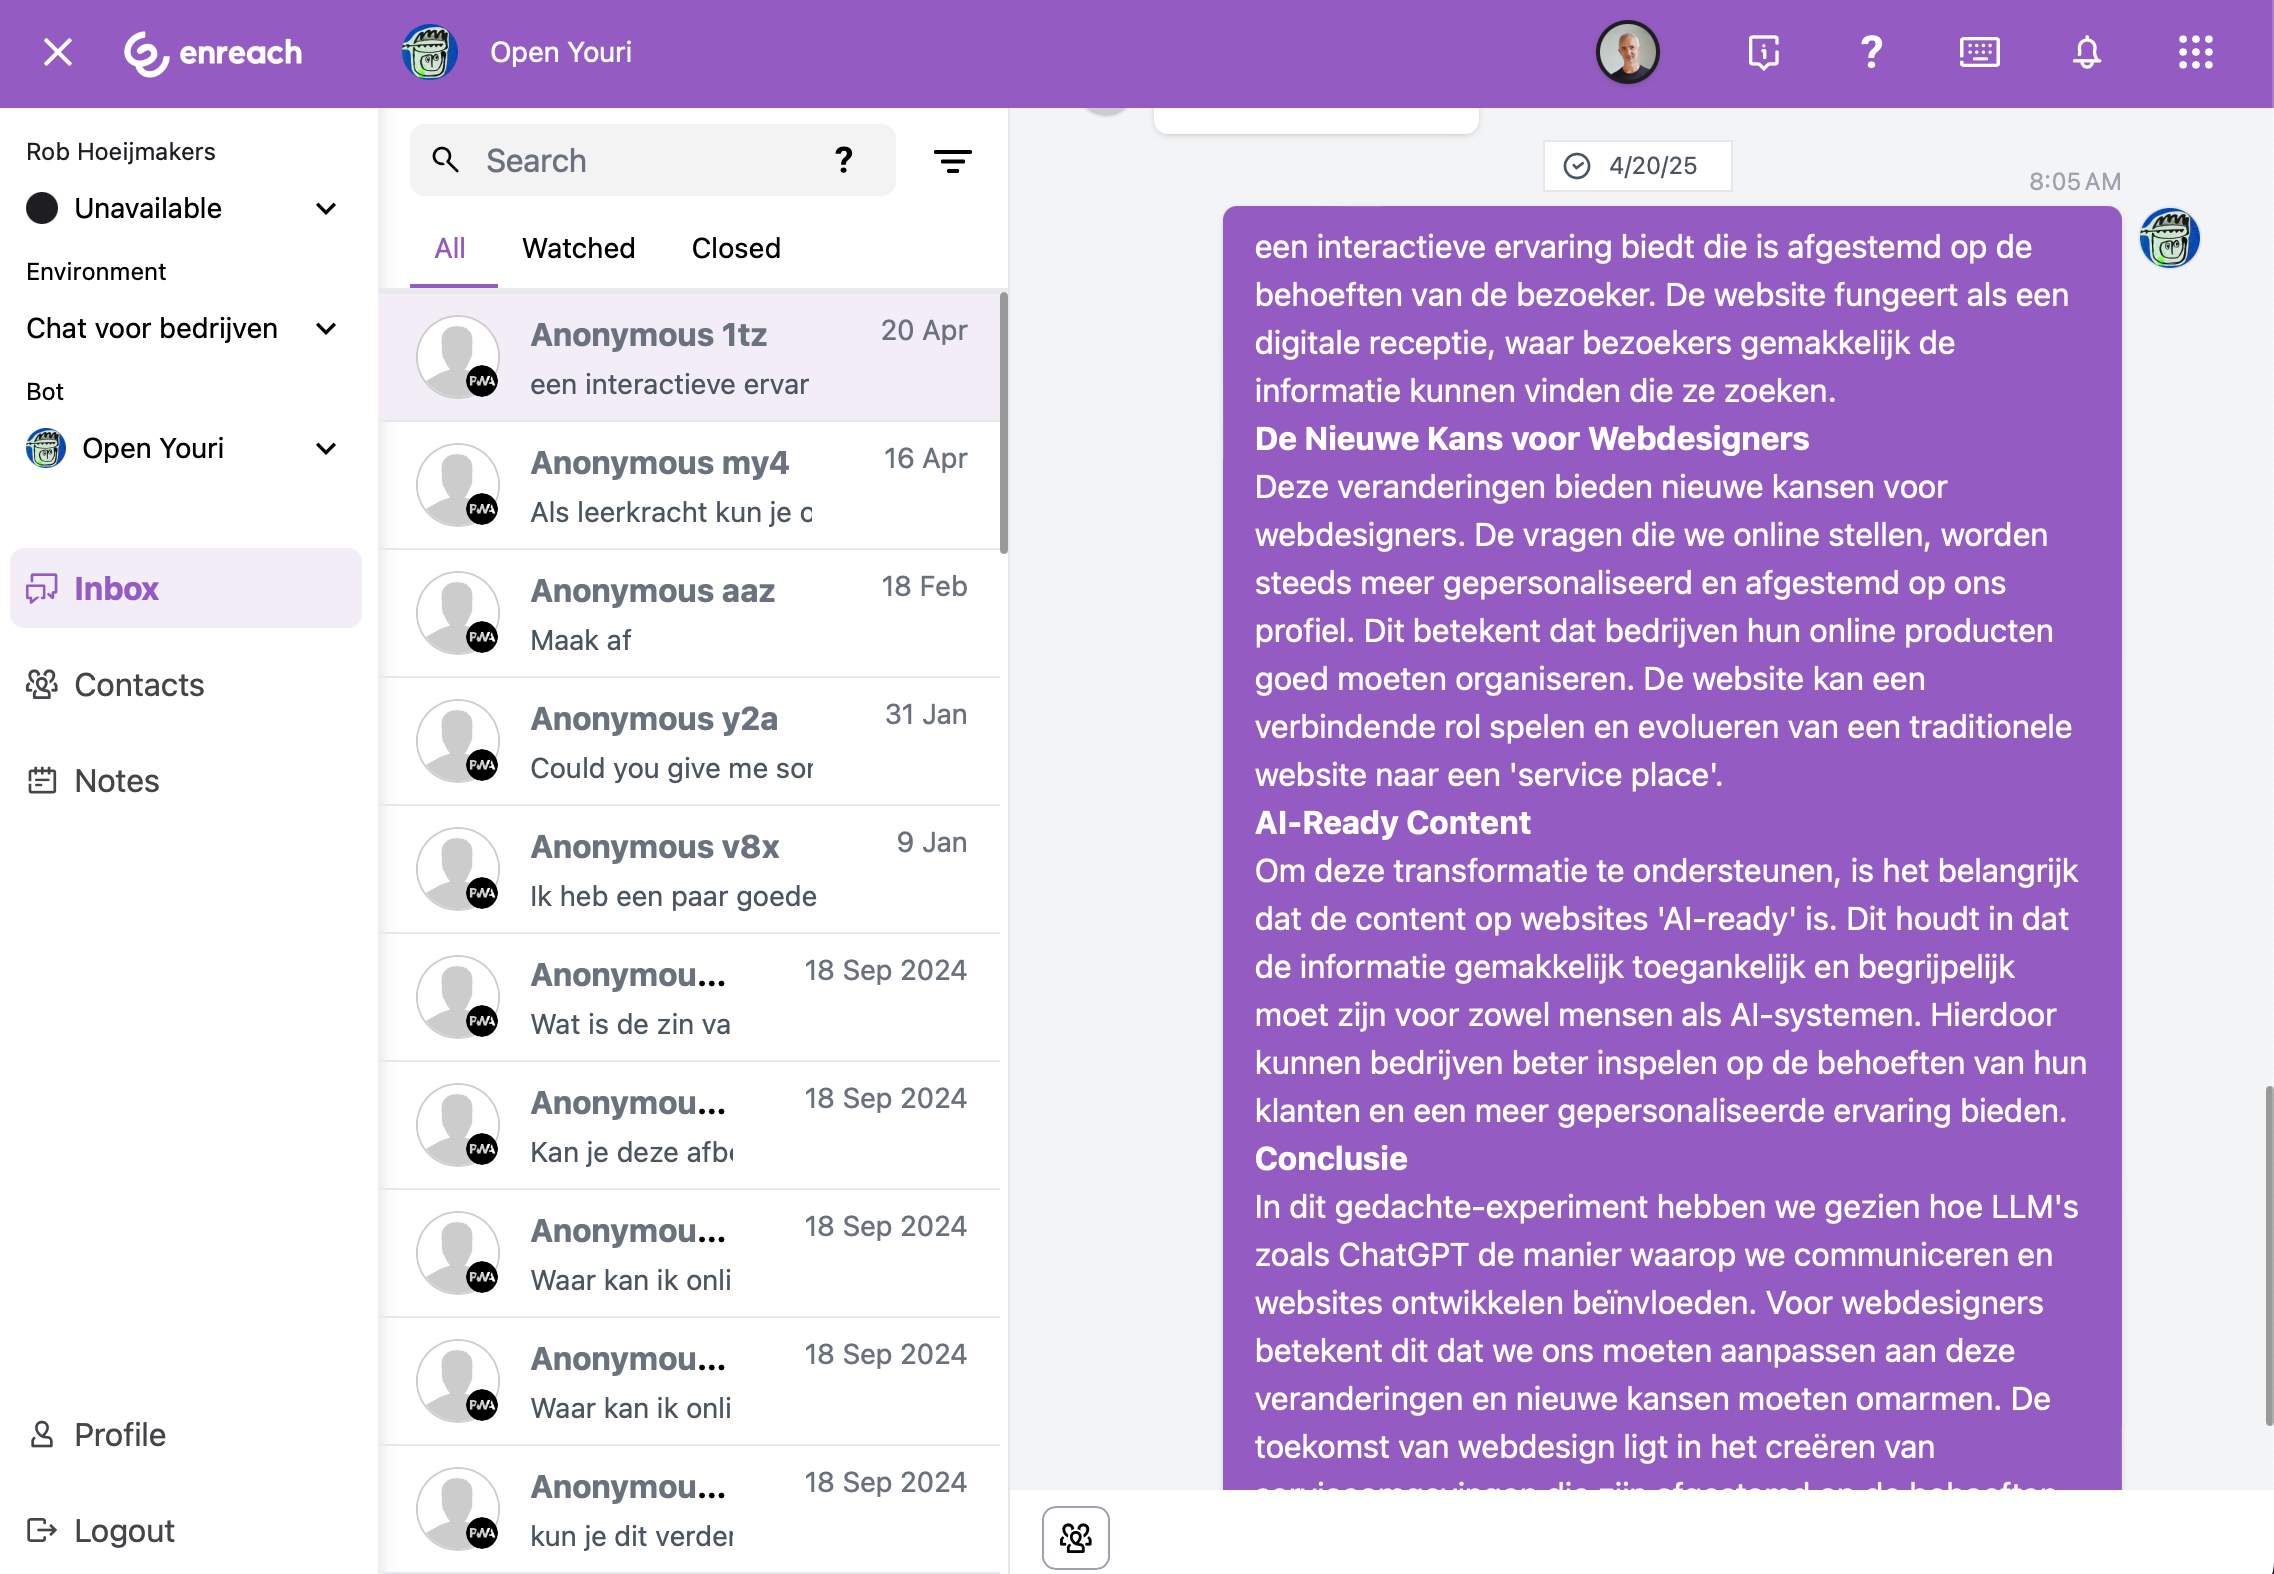Click the search help question mark
Screen dimensions: 2274x1574
pyautogui.click(x=843, y=160)
